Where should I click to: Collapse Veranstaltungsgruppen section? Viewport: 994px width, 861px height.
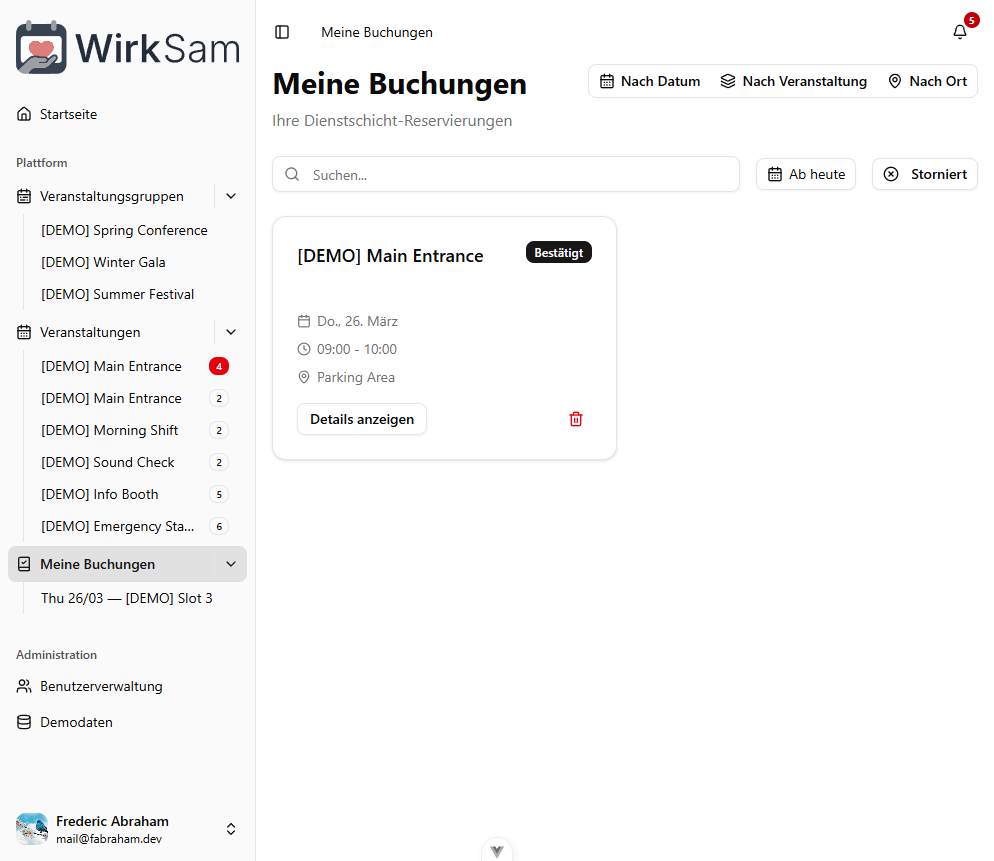[x=231, y=197]
